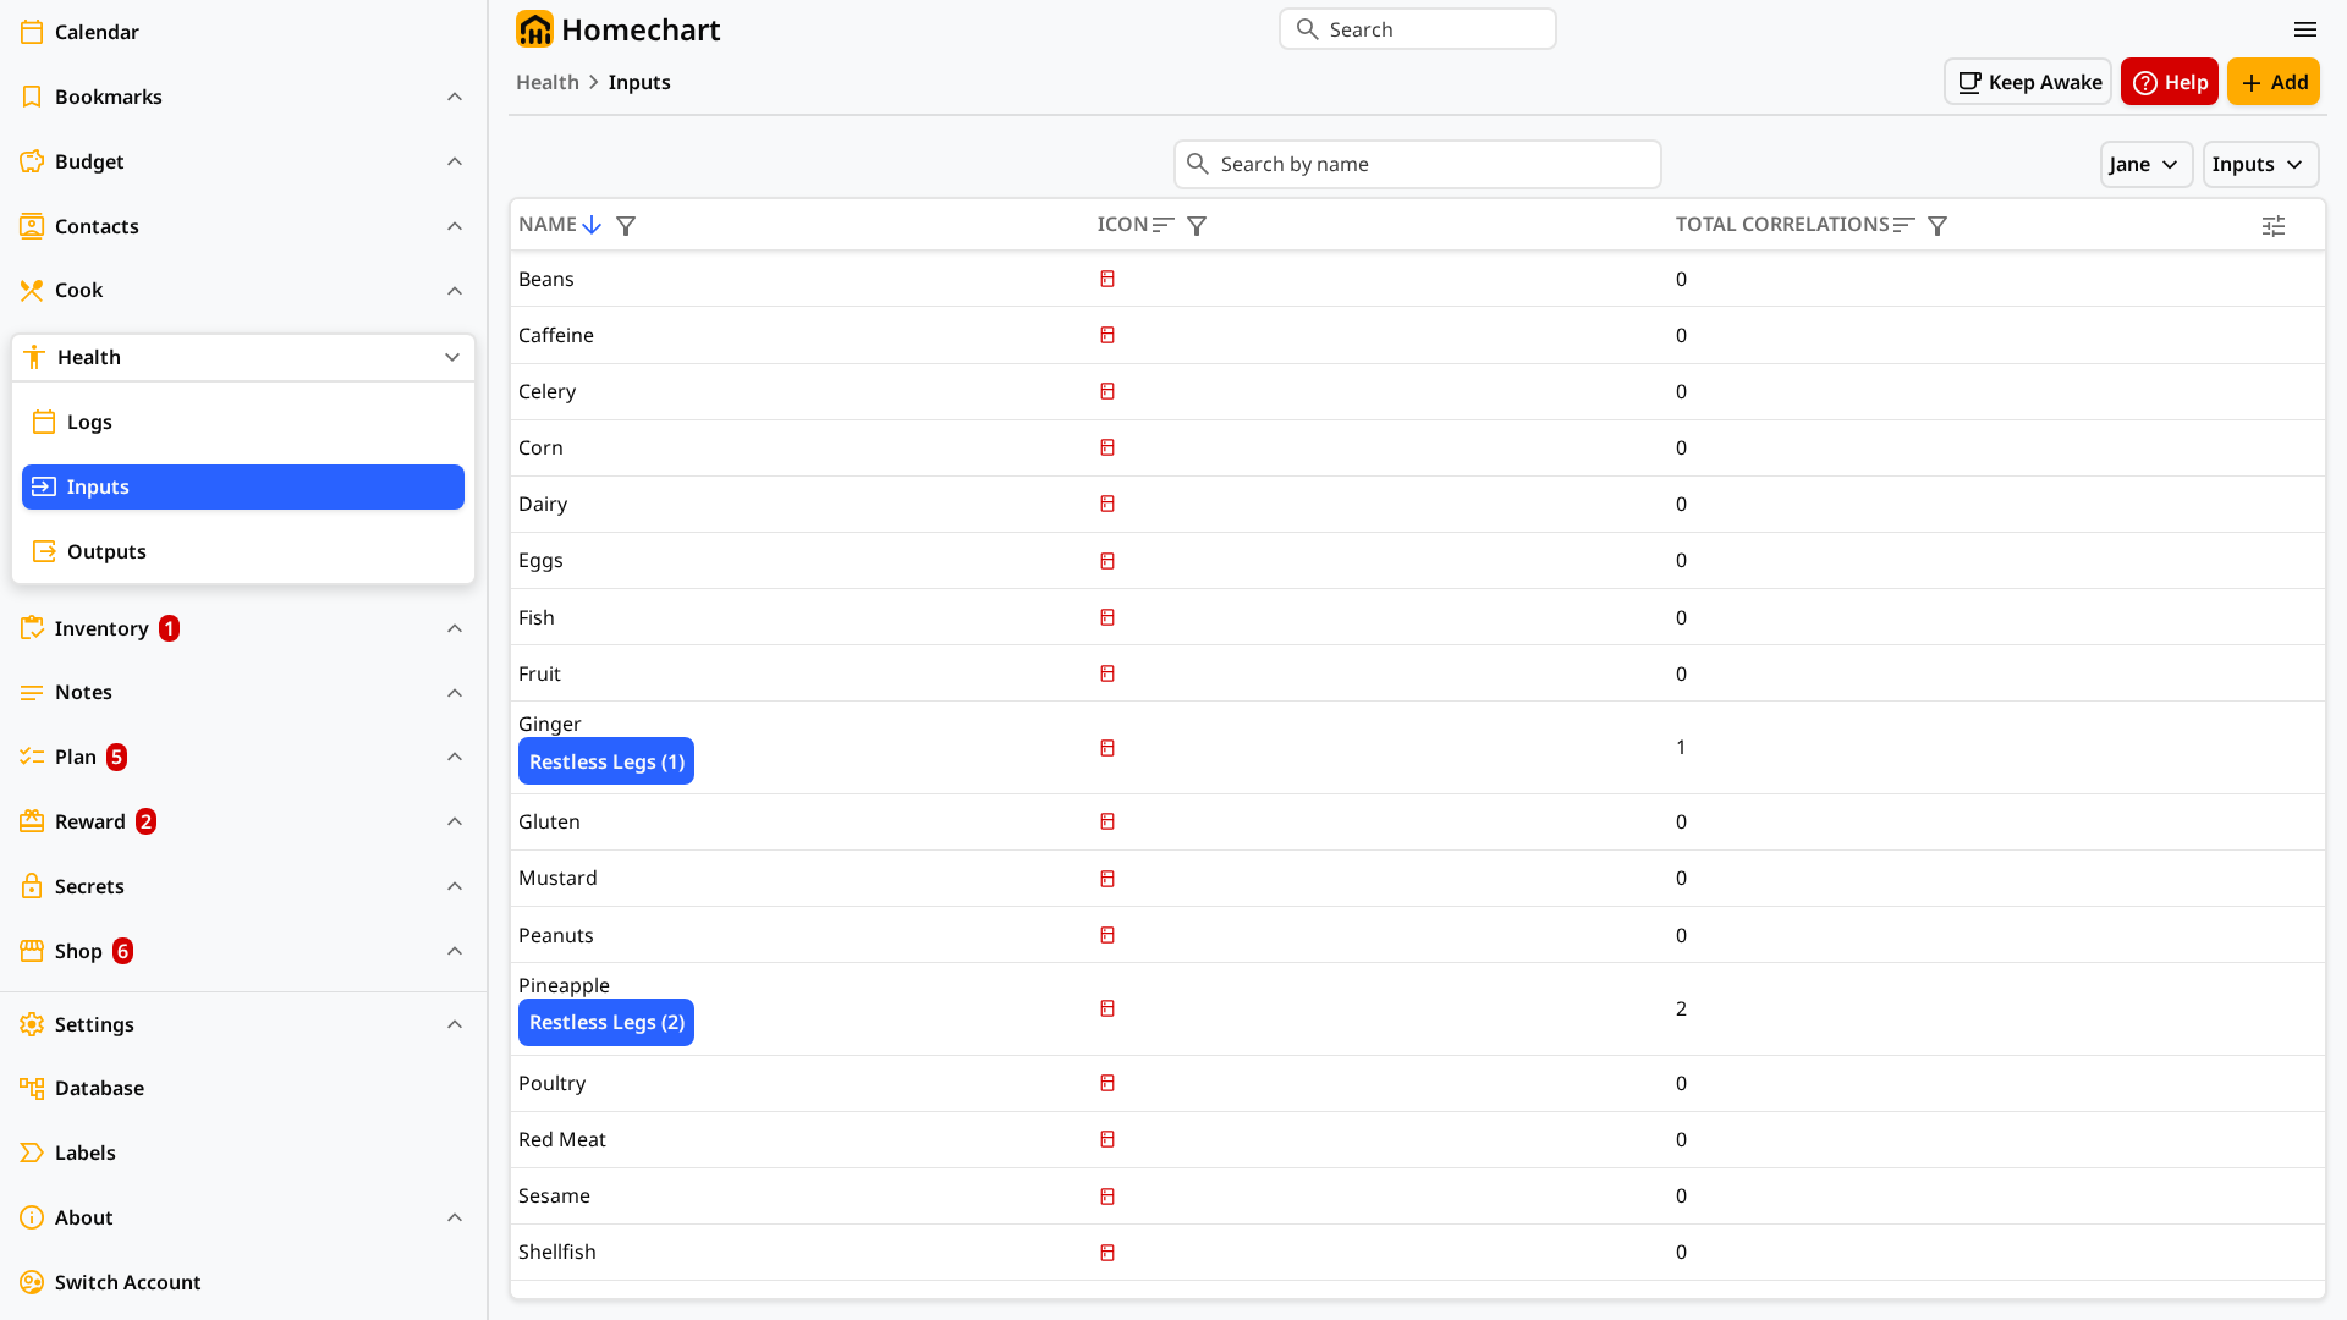
Task: Expand the Settings section chevron
Action: (455, 1024)
